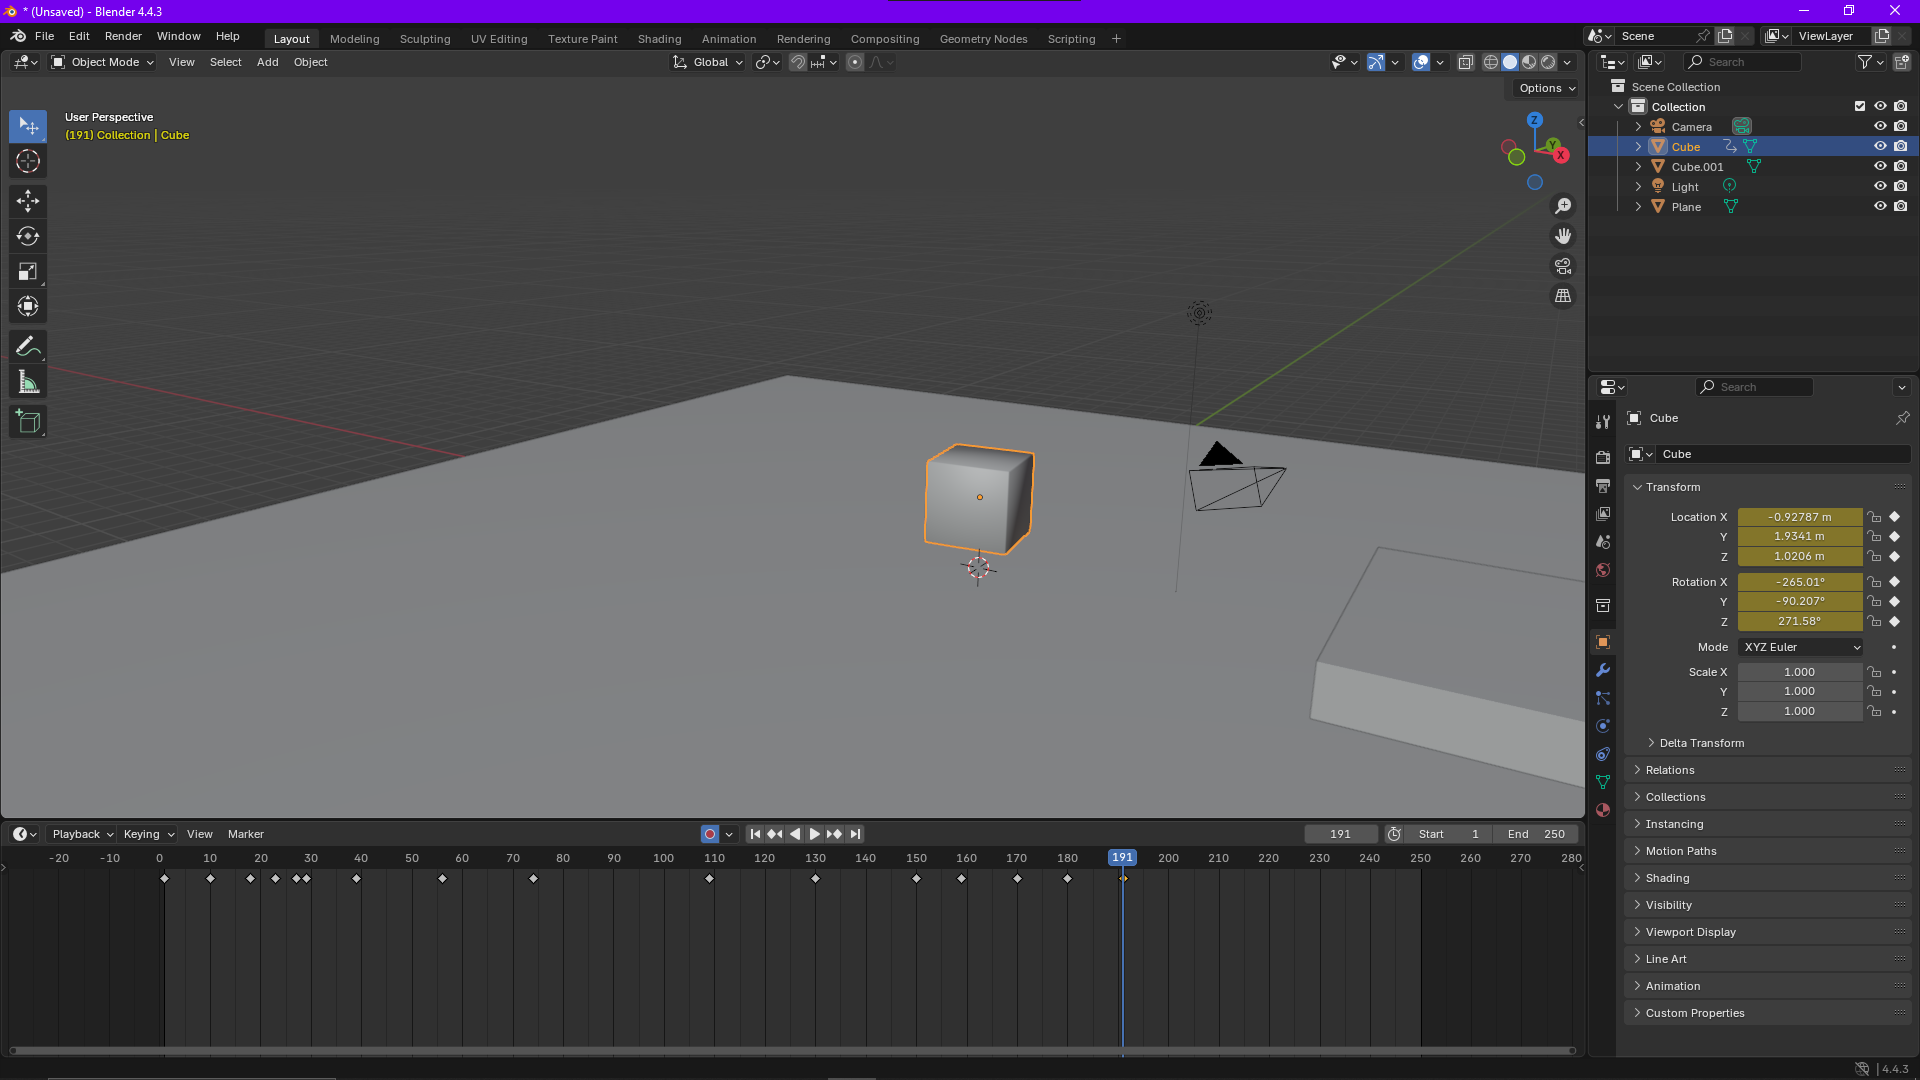Toggle snapping magnet in header

(x=798, y=62)
